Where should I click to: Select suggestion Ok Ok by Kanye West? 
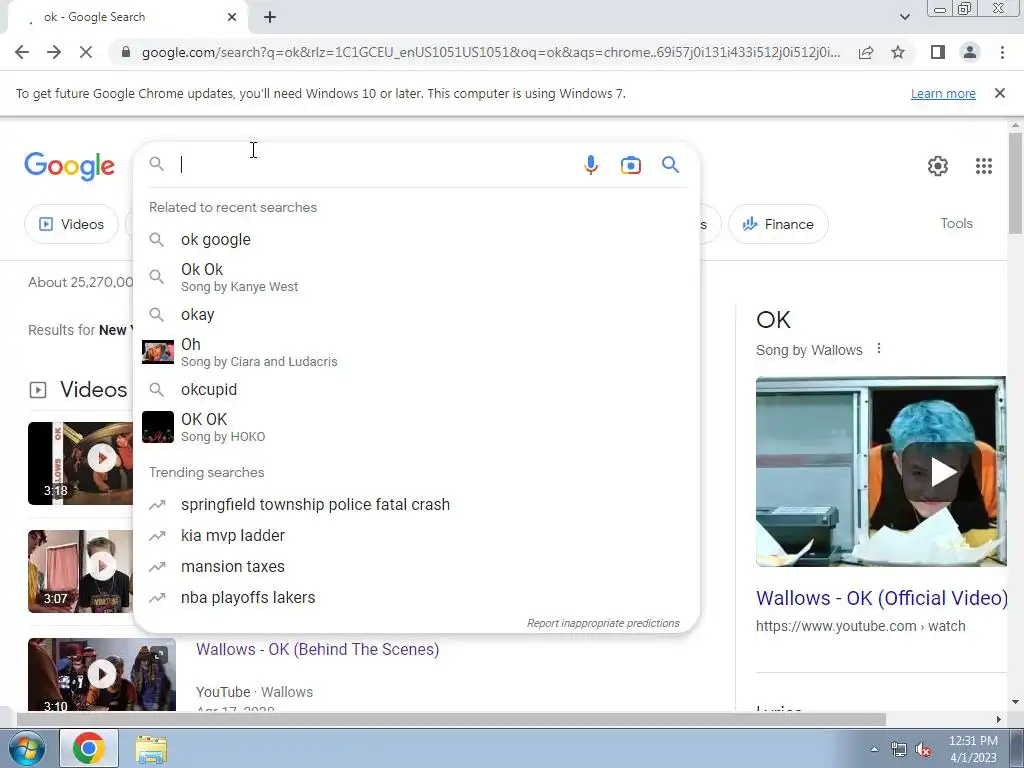pos(416,277)
